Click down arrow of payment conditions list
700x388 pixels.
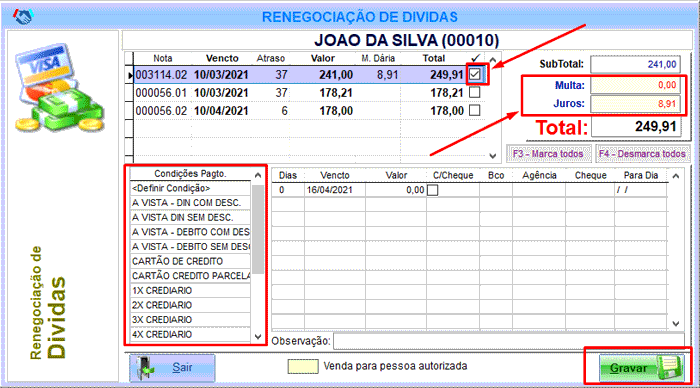[258, 336]
